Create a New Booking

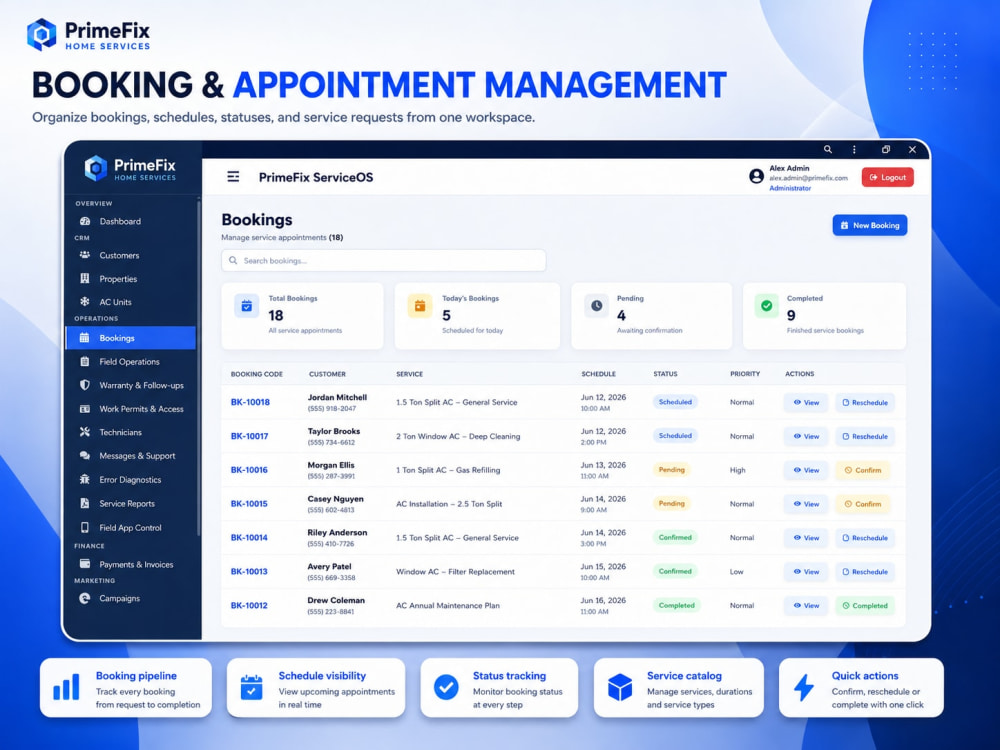point(870,225)
